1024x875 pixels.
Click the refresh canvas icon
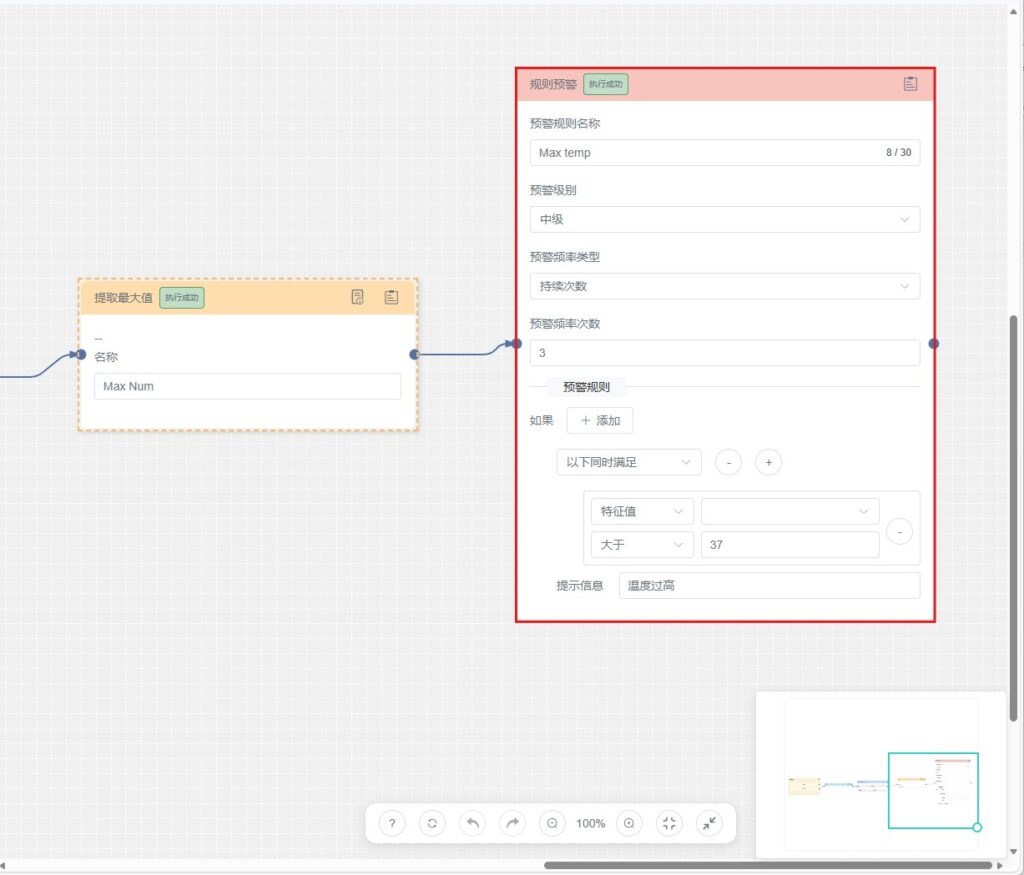[x=432, y=823]
